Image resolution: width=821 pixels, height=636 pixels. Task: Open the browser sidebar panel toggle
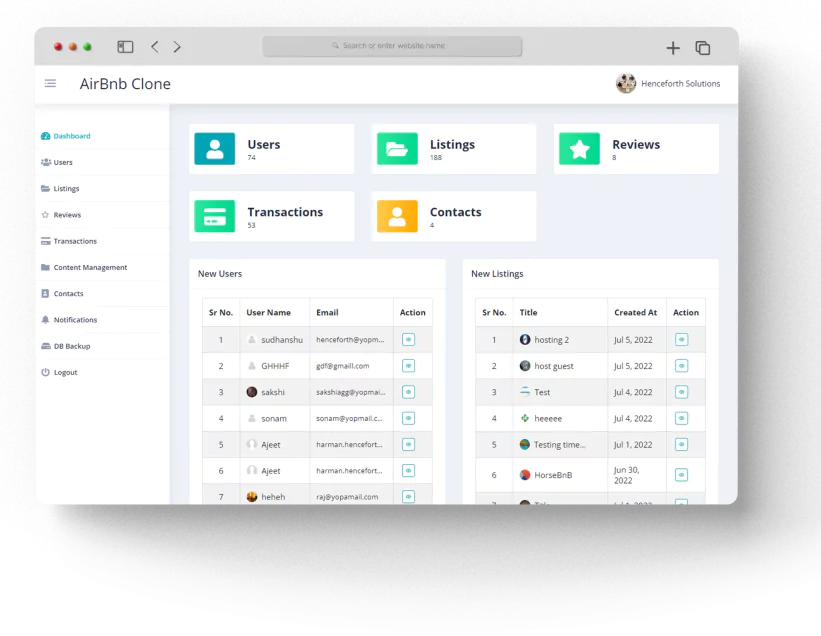click(x=124, y=46)
